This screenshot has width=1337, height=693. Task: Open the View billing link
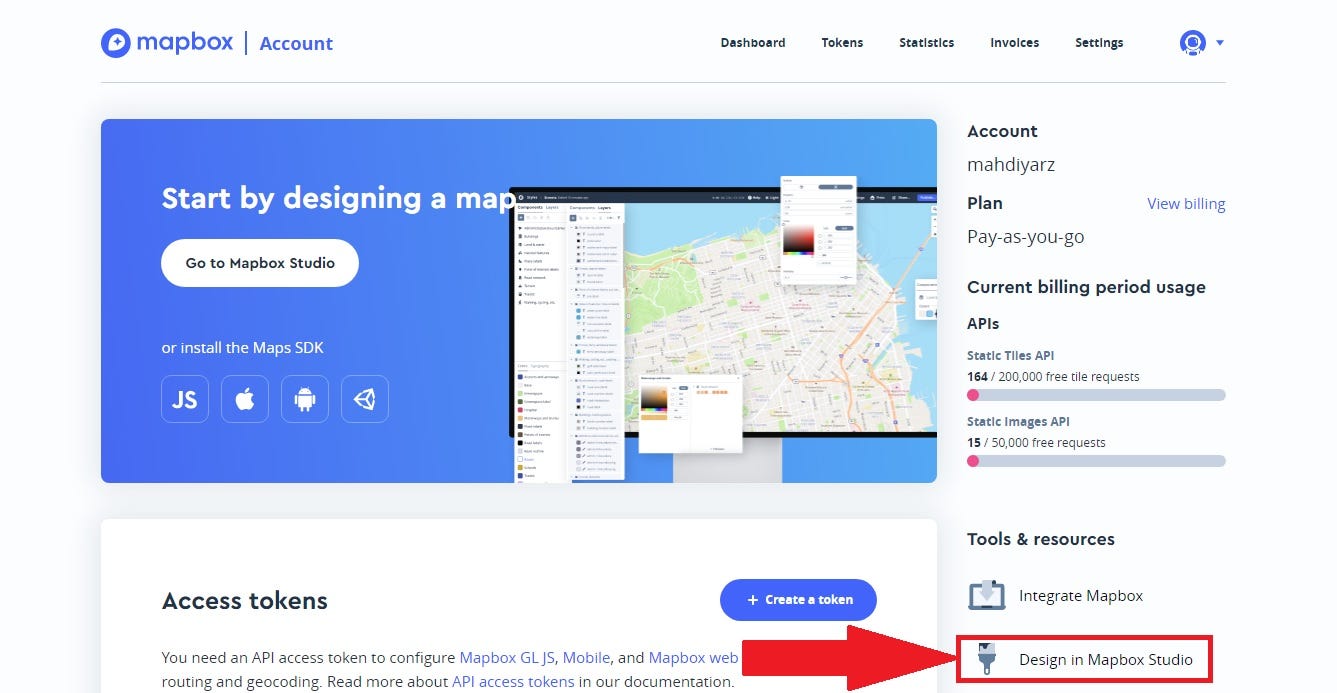coord(1186,203)
